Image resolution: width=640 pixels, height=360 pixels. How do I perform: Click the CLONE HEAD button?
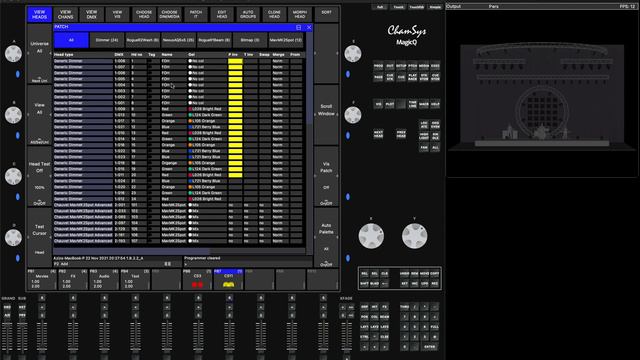coord(274,15)
